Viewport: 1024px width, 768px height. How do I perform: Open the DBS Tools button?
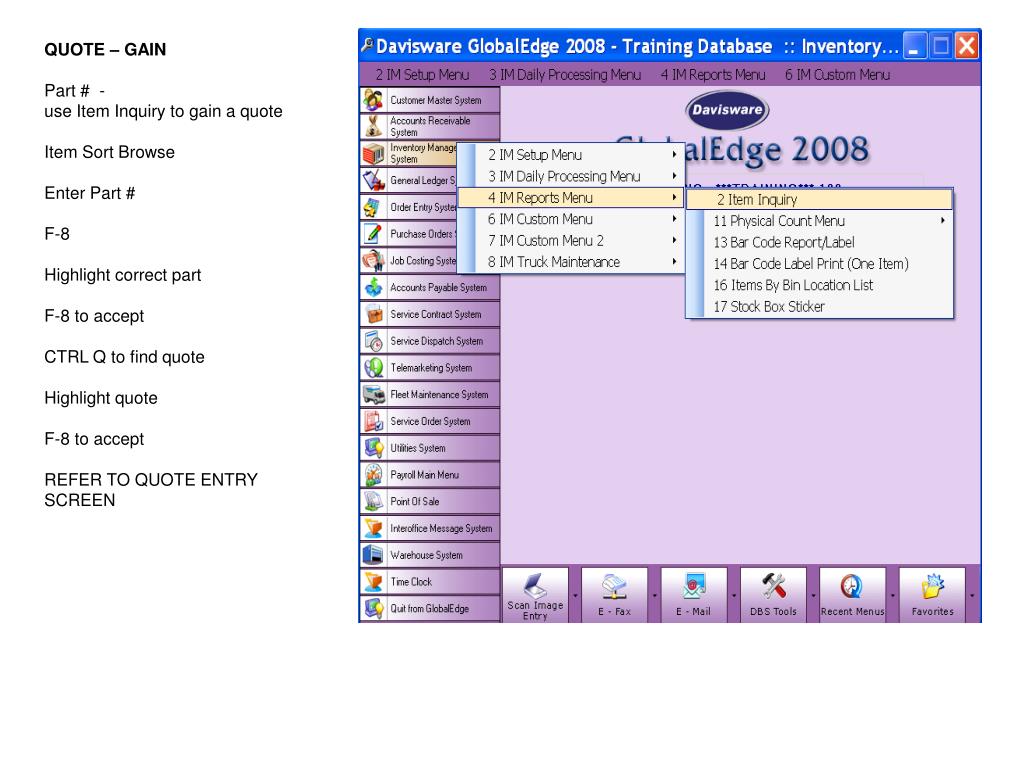pyautogui.click(x=773, y=595)
